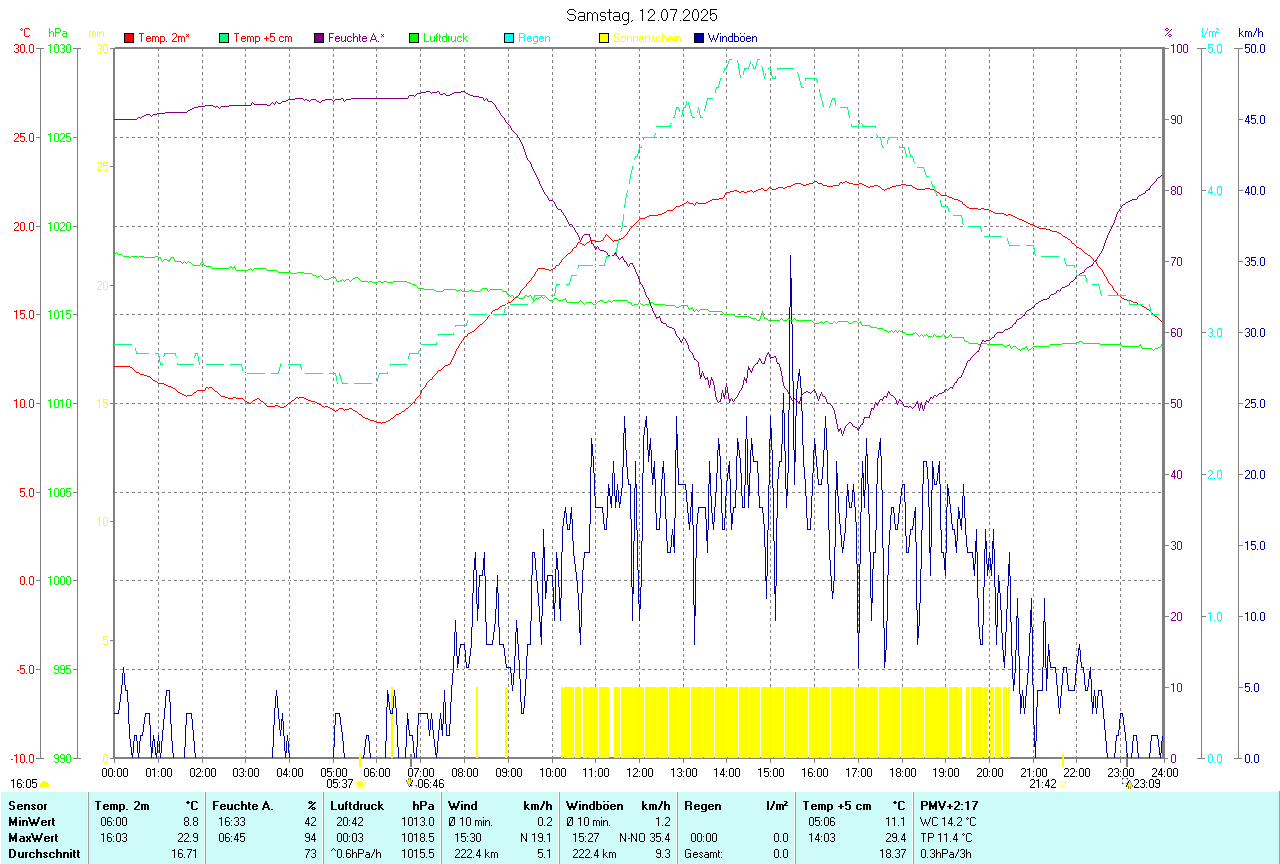The width and height of the screenshot is (1280, 864).
Task: Click the bright green Luftdruck legend square
Action: pos(414,38)
